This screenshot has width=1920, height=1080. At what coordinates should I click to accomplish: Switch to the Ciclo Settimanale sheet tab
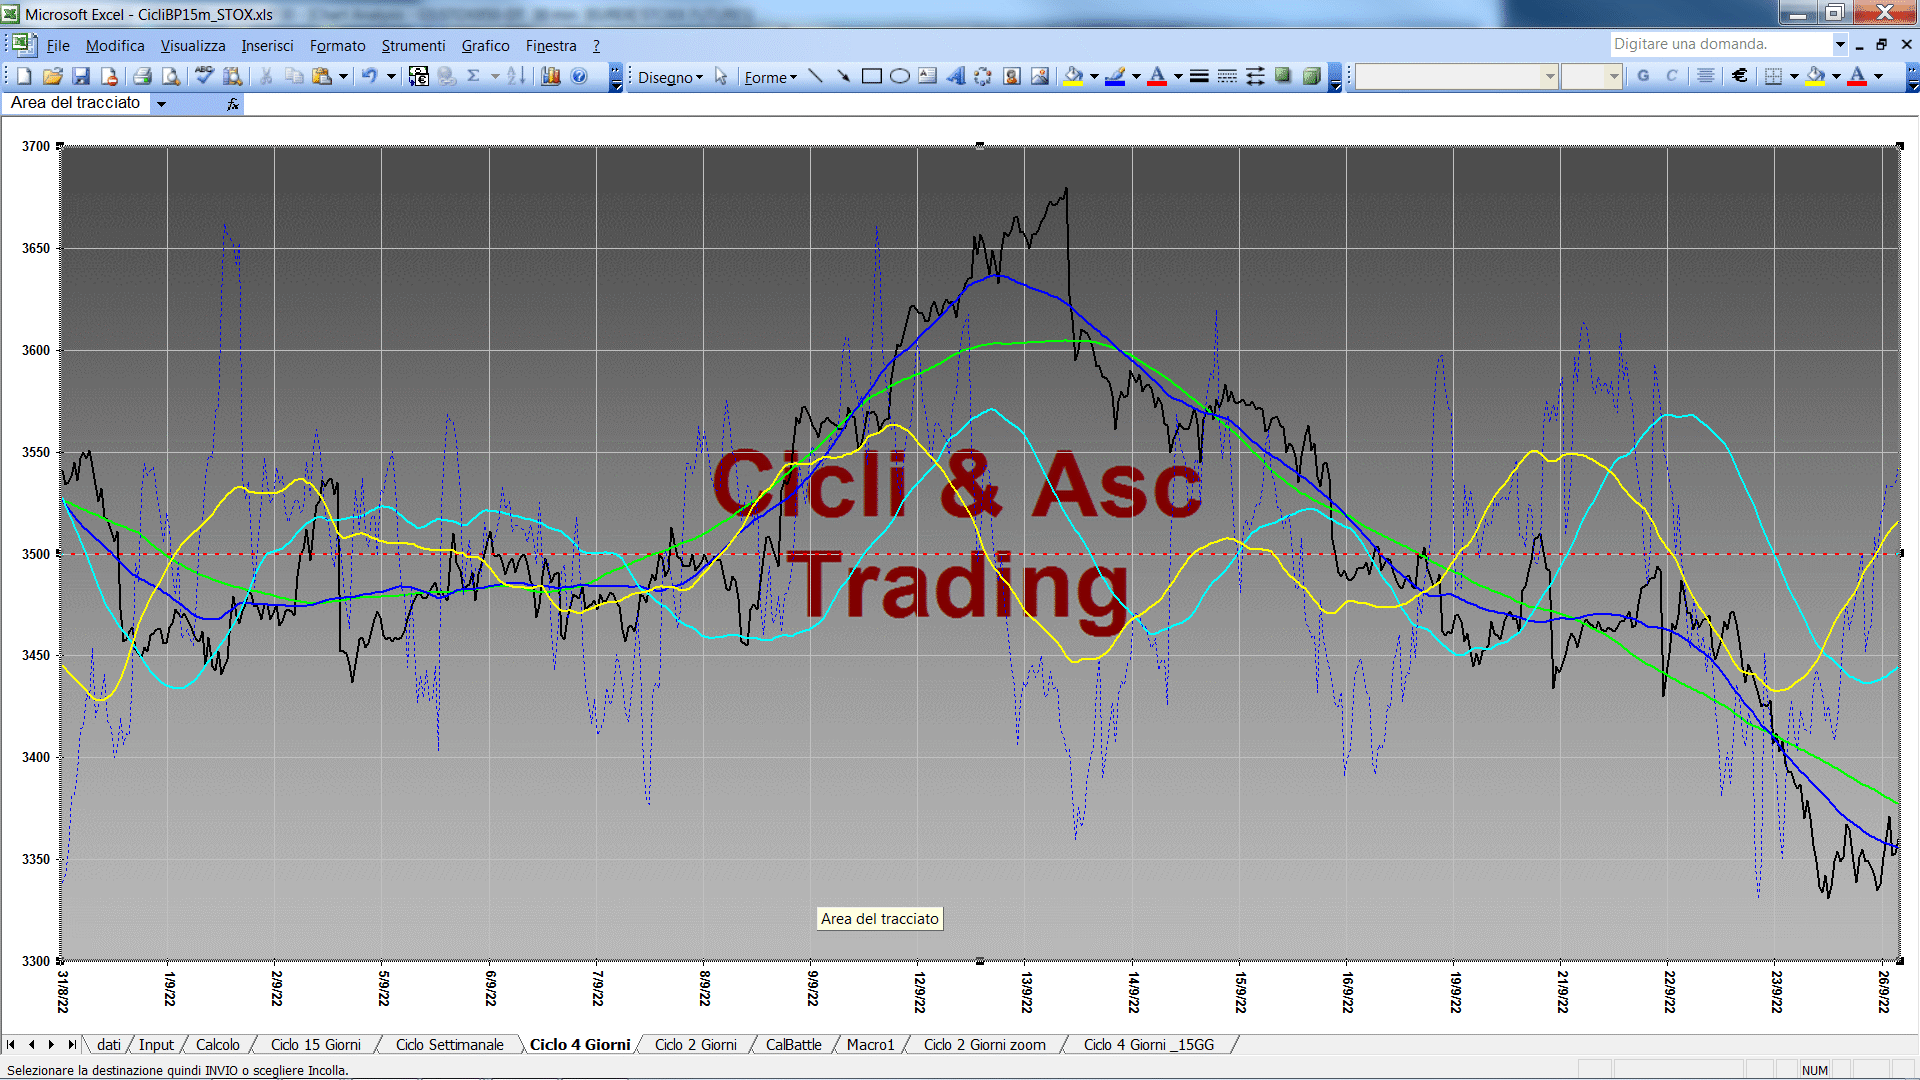click(449, 1045)
